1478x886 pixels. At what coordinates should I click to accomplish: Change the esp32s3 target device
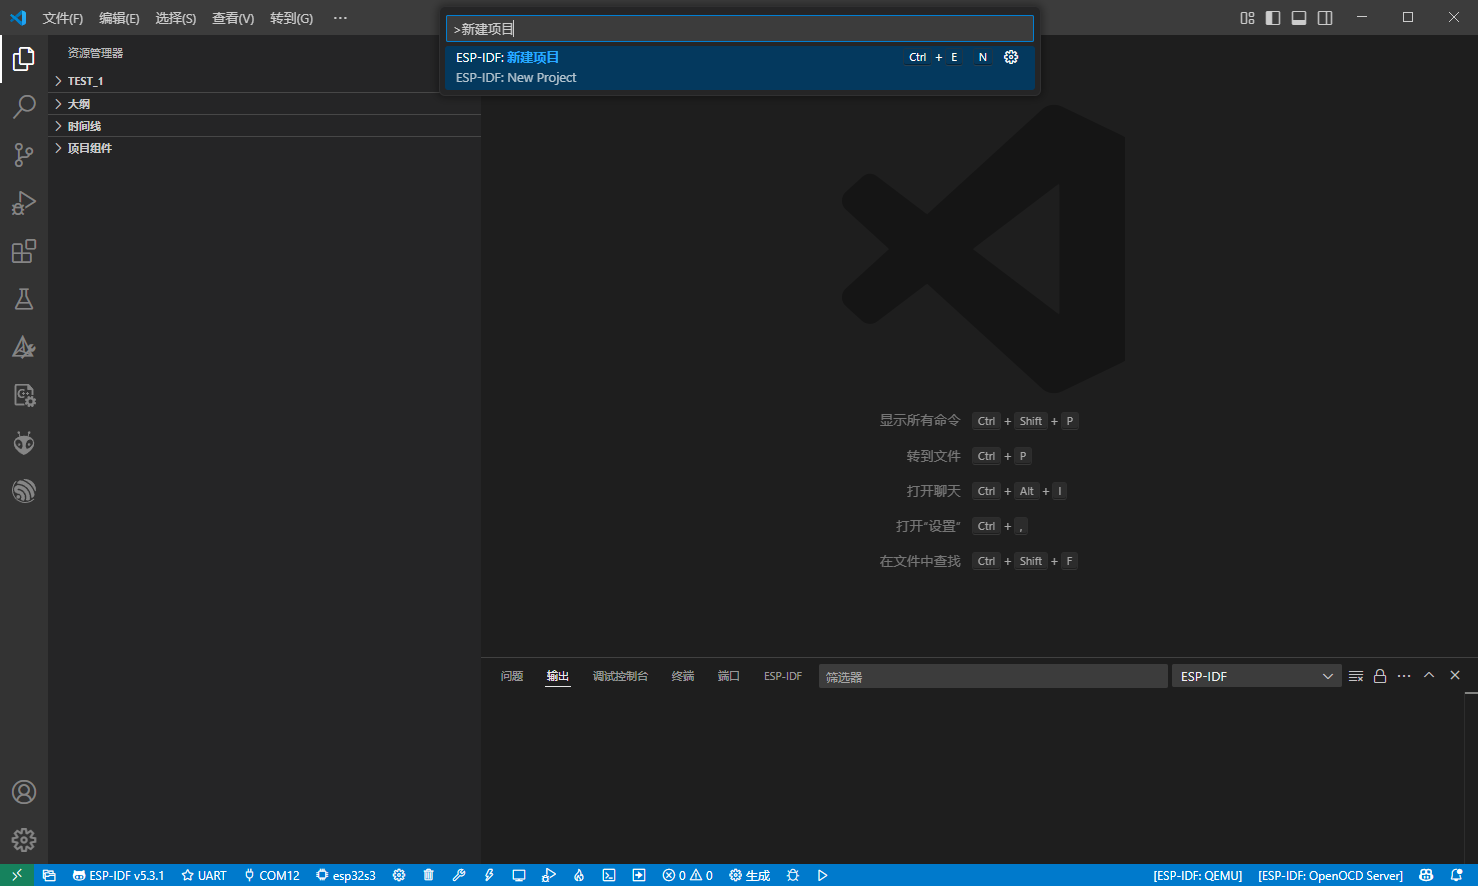[346, 875]
